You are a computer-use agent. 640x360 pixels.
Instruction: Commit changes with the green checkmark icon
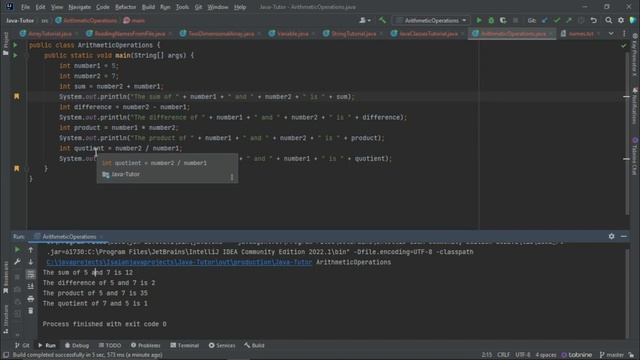(x=557, y=20)
